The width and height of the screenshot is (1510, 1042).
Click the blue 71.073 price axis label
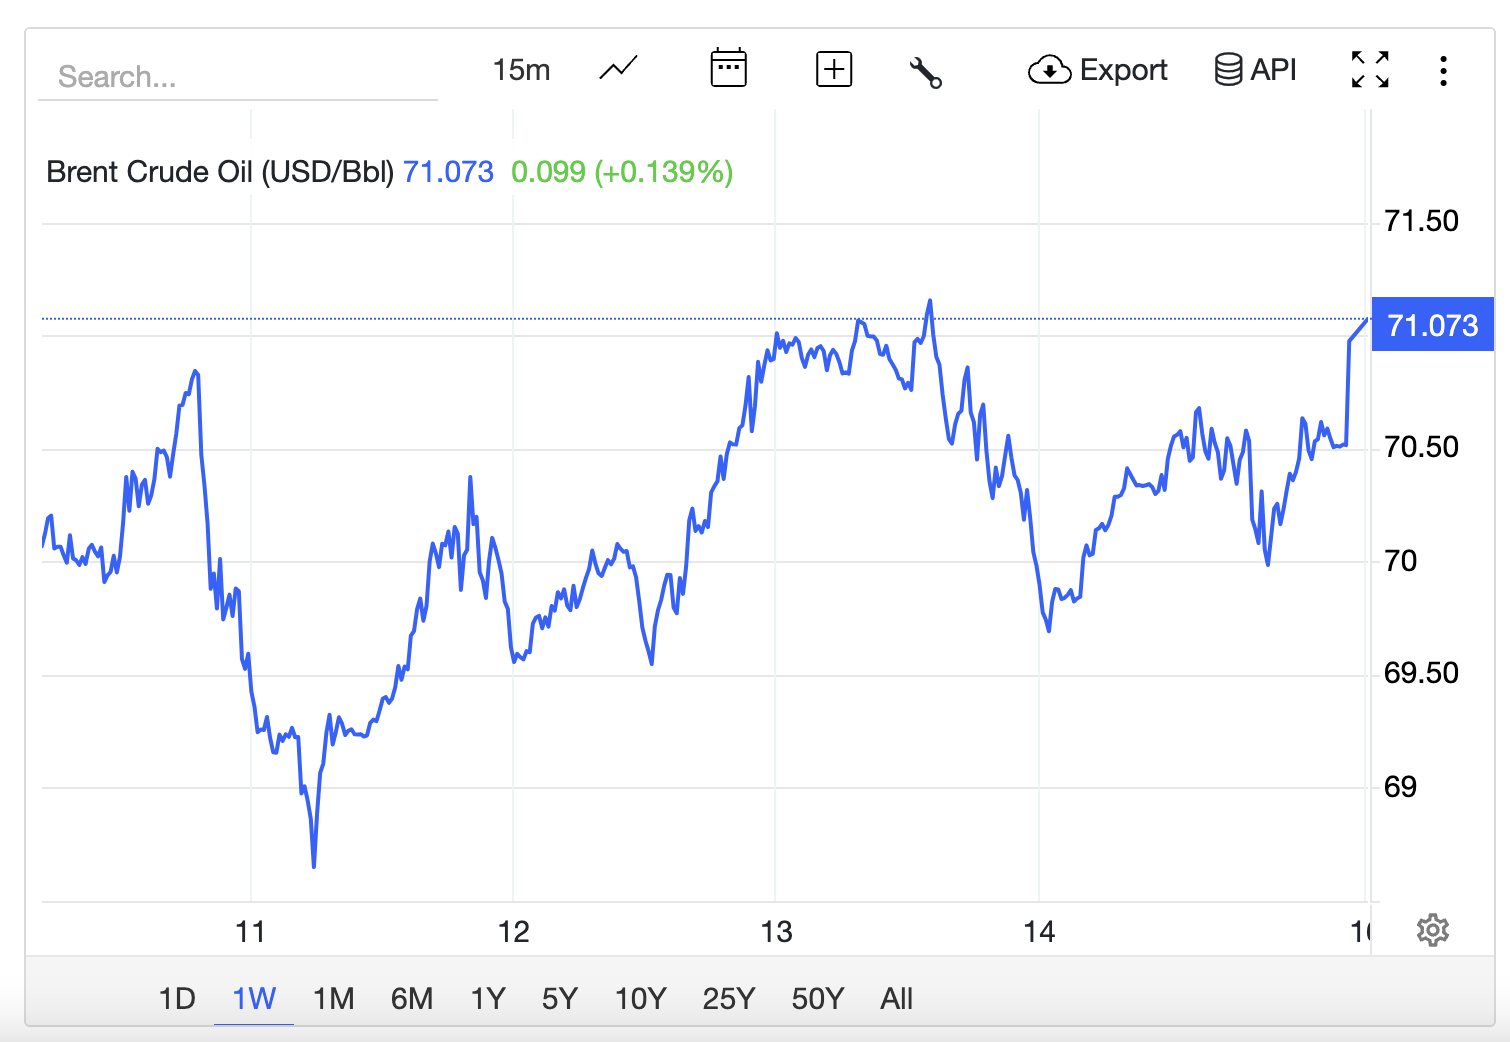1433,325
